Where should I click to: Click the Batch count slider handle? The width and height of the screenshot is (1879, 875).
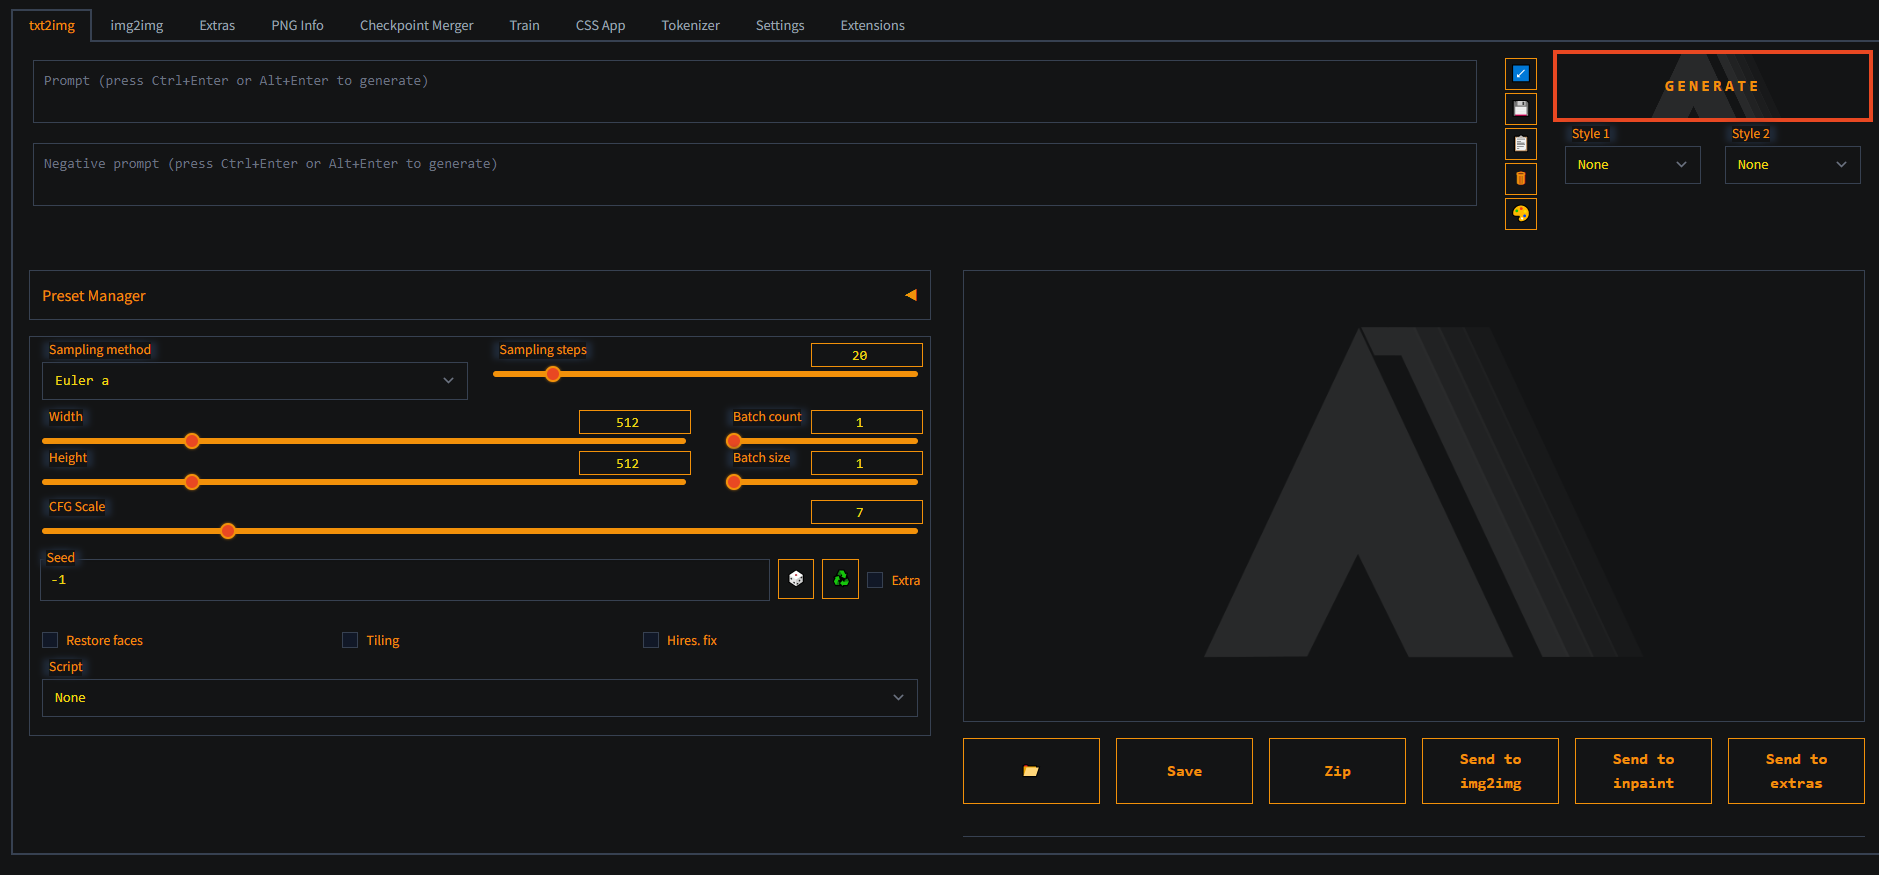[x=734, y=441]
